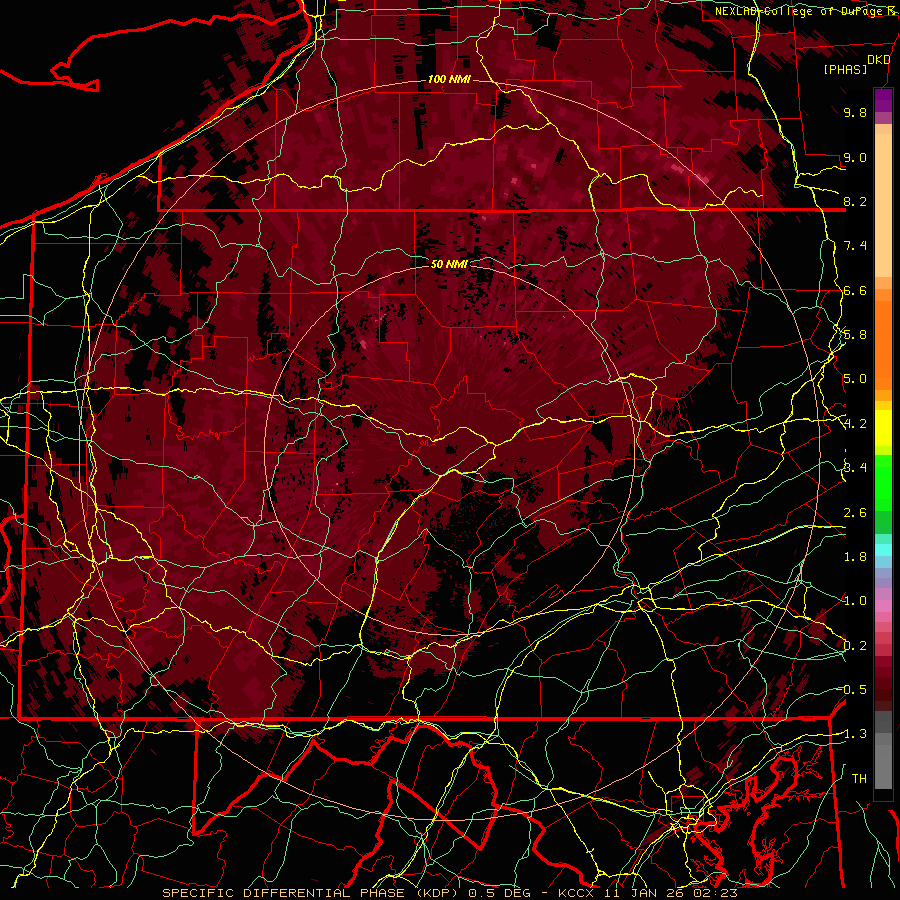Click the bright green segment of color bar
This screenshot has width=900, height=900.
[883, 483]
